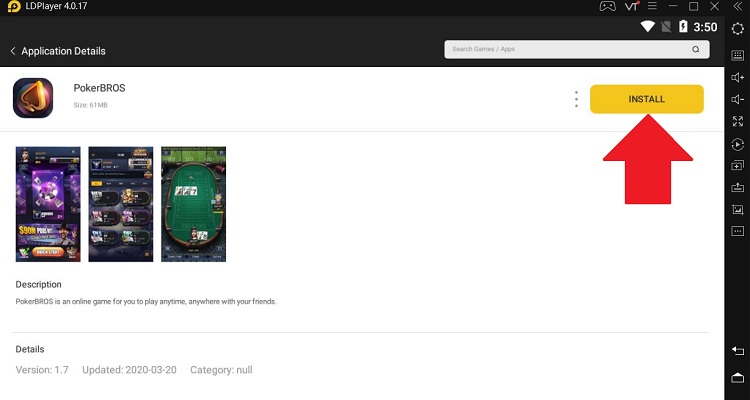This screenshot has height=400, width=750.
Task: Click the 3:50 clock in status bar
Action: pyautogui.click(x=706, y=27)
